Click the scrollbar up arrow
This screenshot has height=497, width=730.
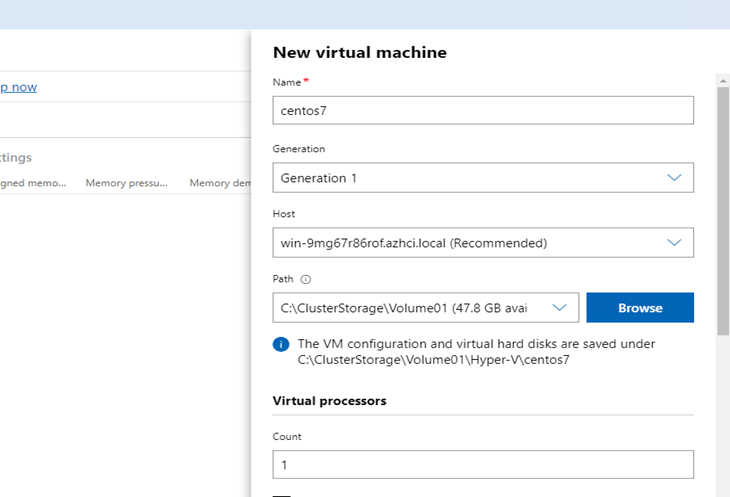point(722,79)
